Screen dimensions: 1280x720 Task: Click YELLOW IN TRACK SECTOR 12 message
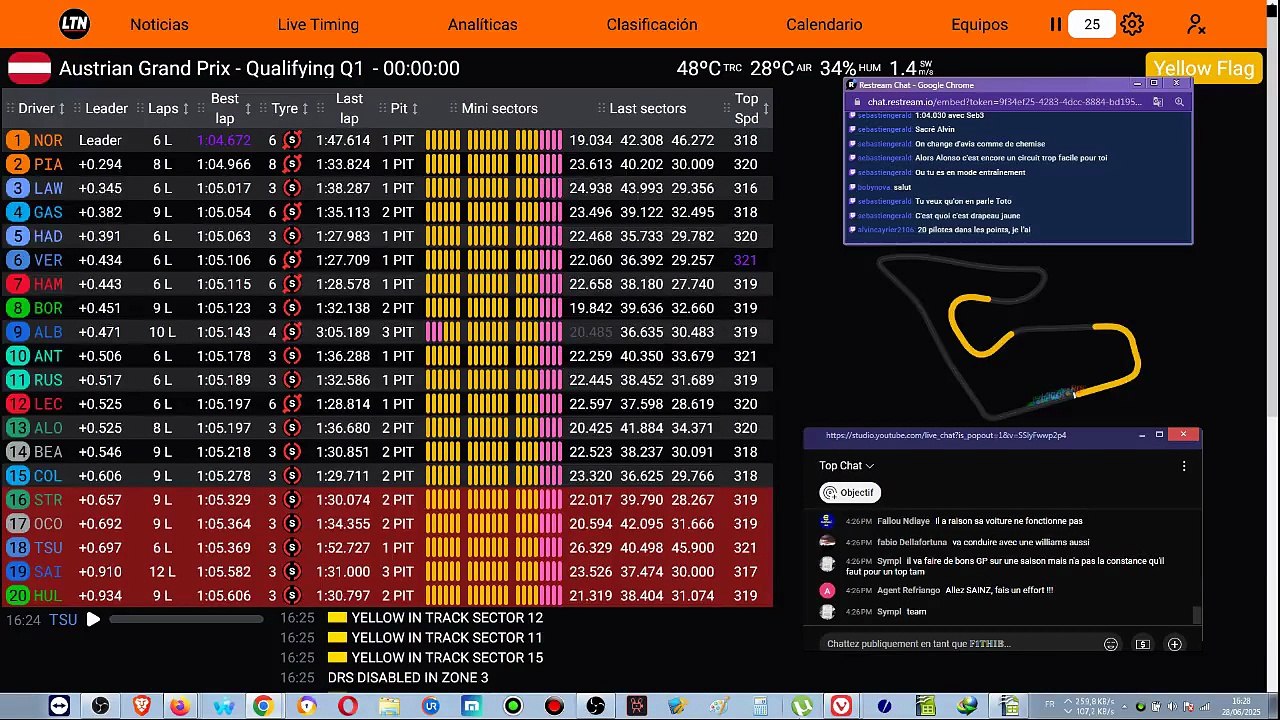(447, 618)
